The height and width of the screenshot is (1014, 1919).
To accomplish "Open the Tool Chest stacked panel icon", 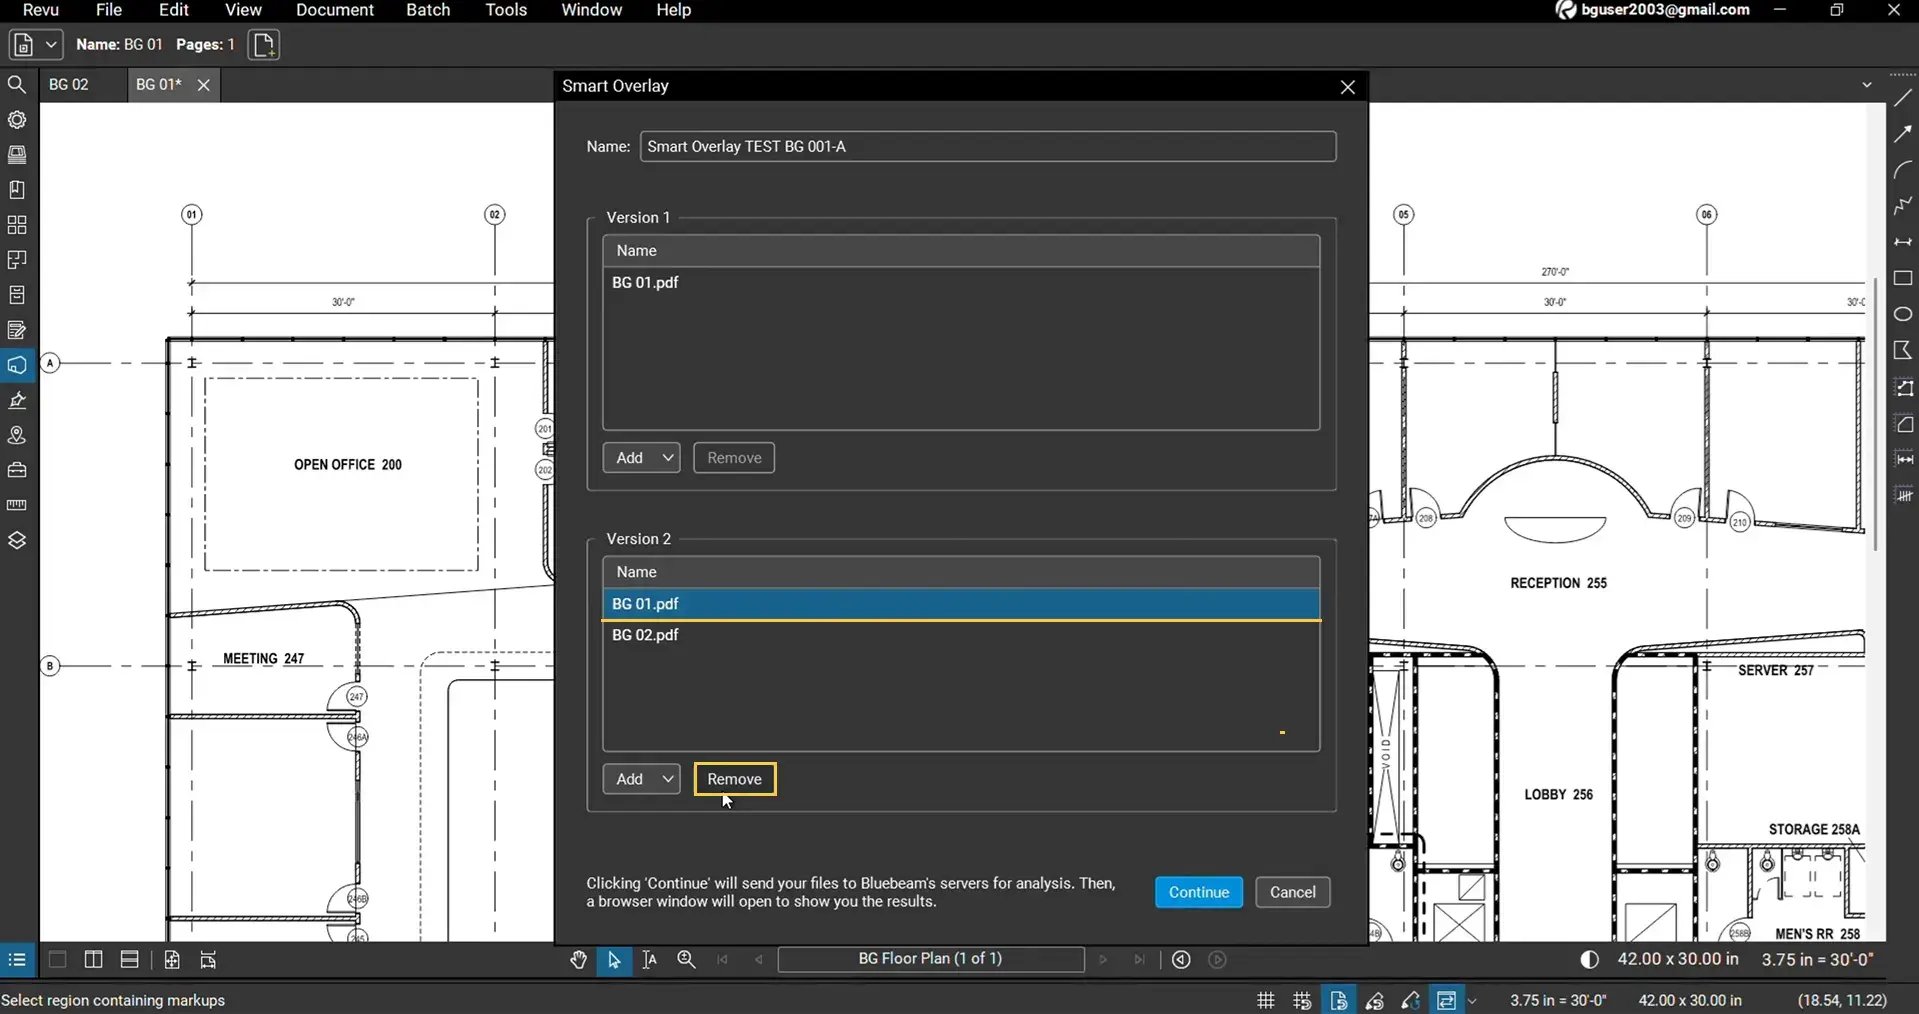I will click(17, 155).
